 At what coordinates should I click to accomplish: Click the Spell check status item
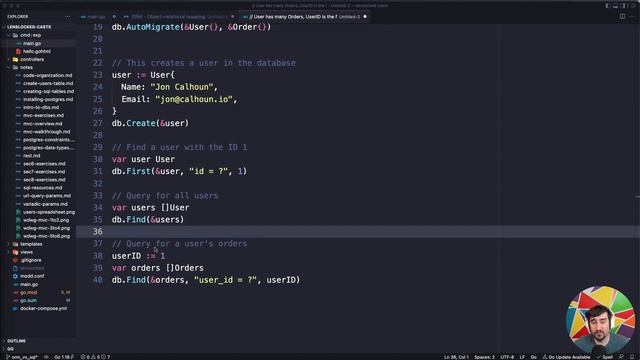pos(605,357)
